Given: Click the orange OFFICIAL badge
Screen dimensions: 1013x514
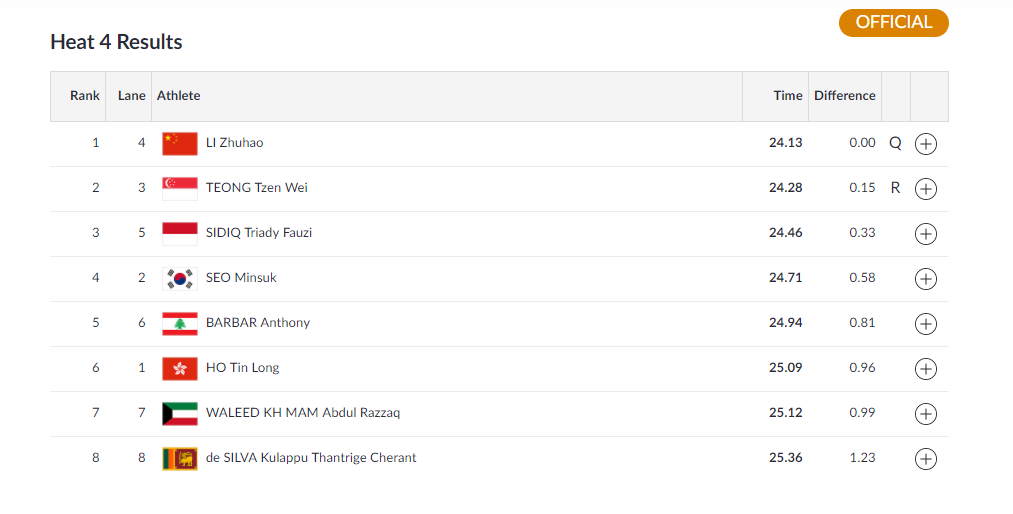Looking at the screenshot, I should coord(893,23).
